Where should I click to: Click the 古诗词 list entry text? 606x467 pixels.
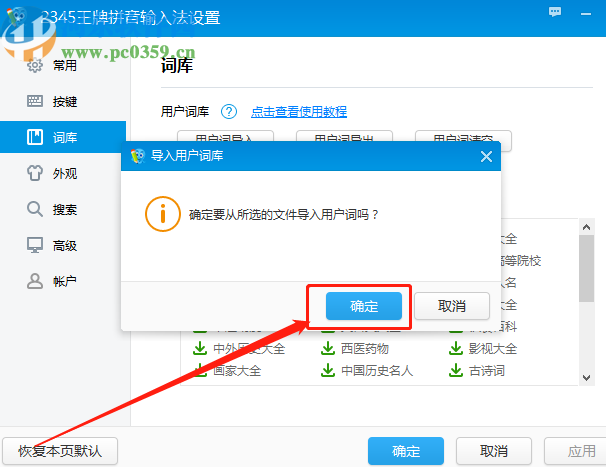coord(487,371)
